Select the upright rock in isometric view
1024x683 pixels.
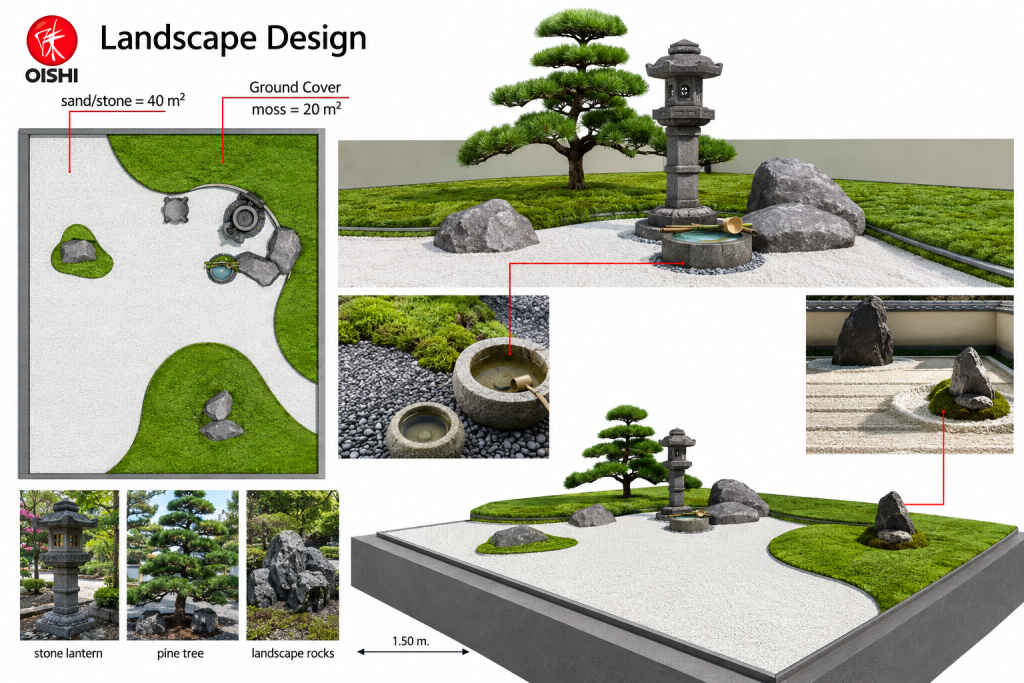tap(894, 517)
